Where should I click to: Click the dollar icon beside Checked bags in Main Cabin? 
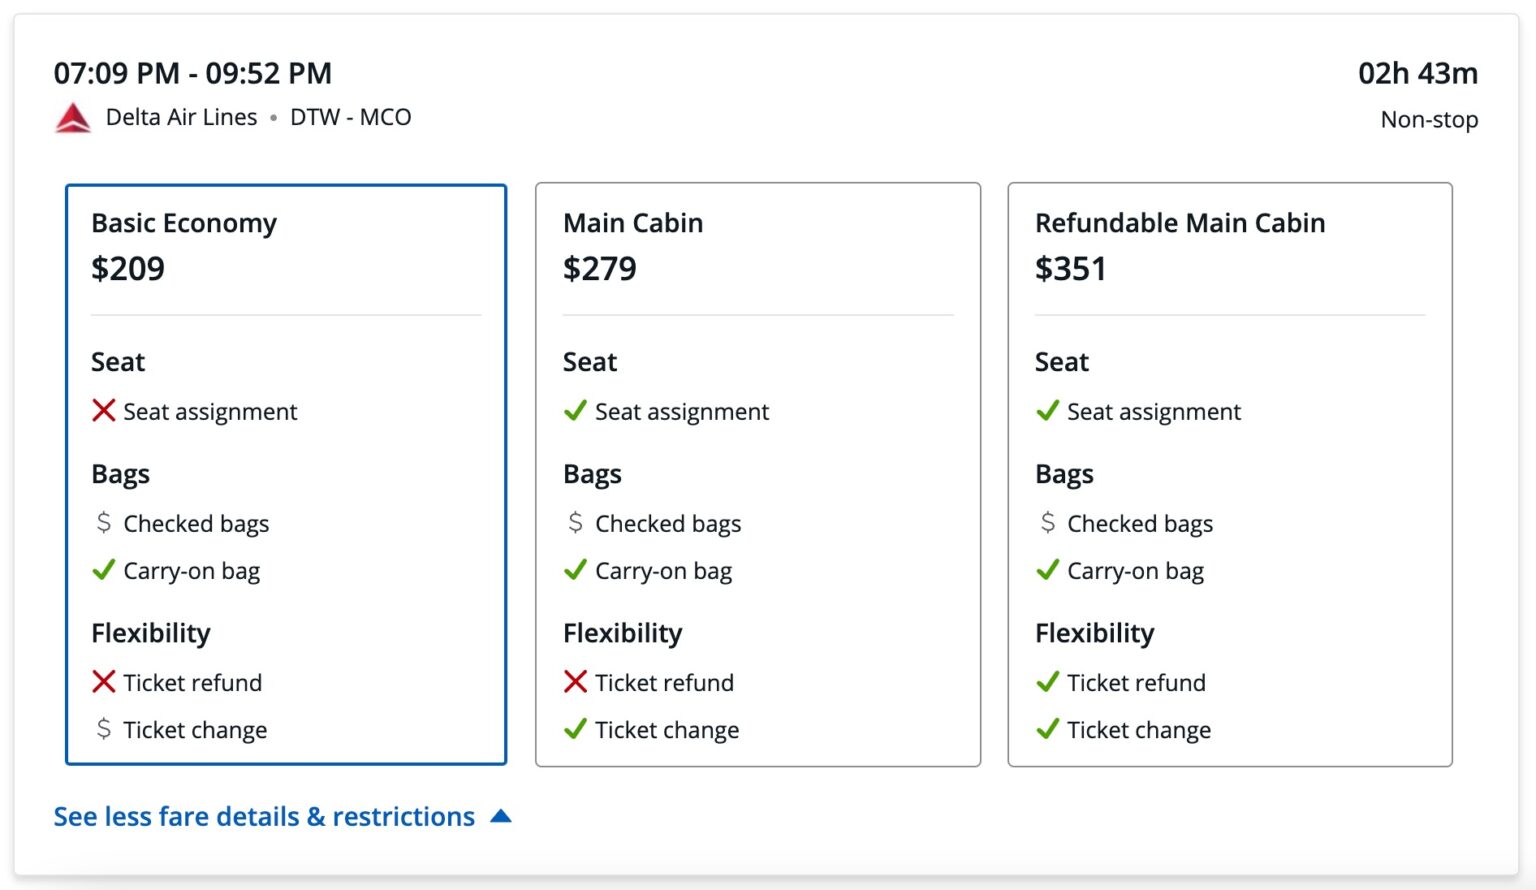click(x=575, y=521)
